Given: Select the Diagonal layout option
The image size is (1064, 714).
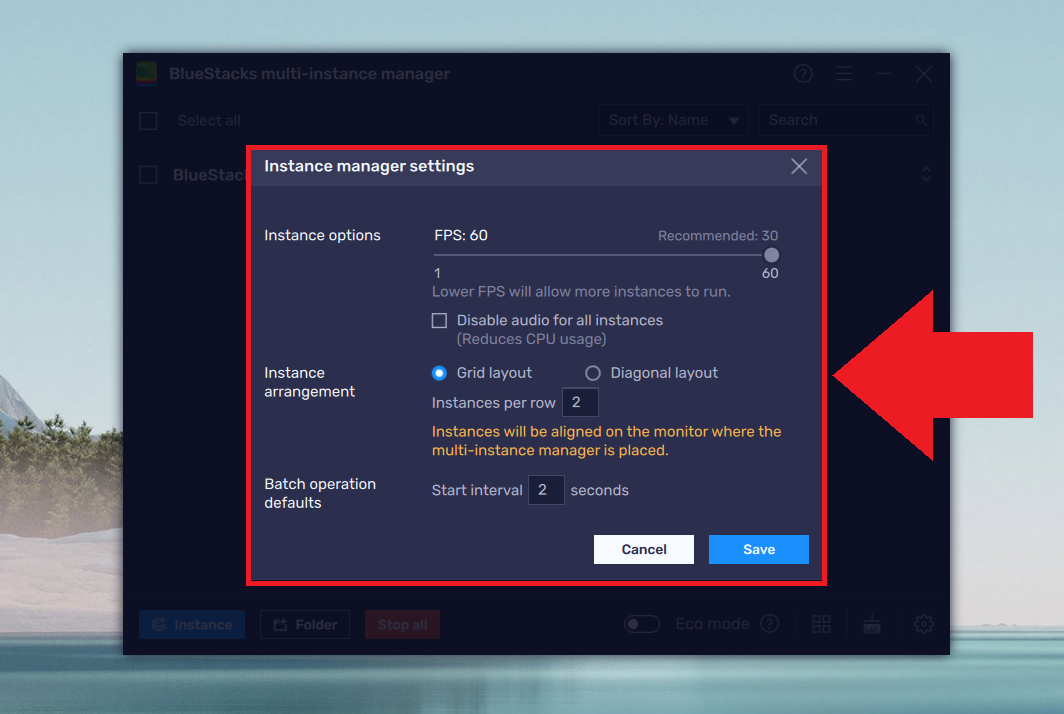Looking at the screenshot, I should click(x=591, y=372).
